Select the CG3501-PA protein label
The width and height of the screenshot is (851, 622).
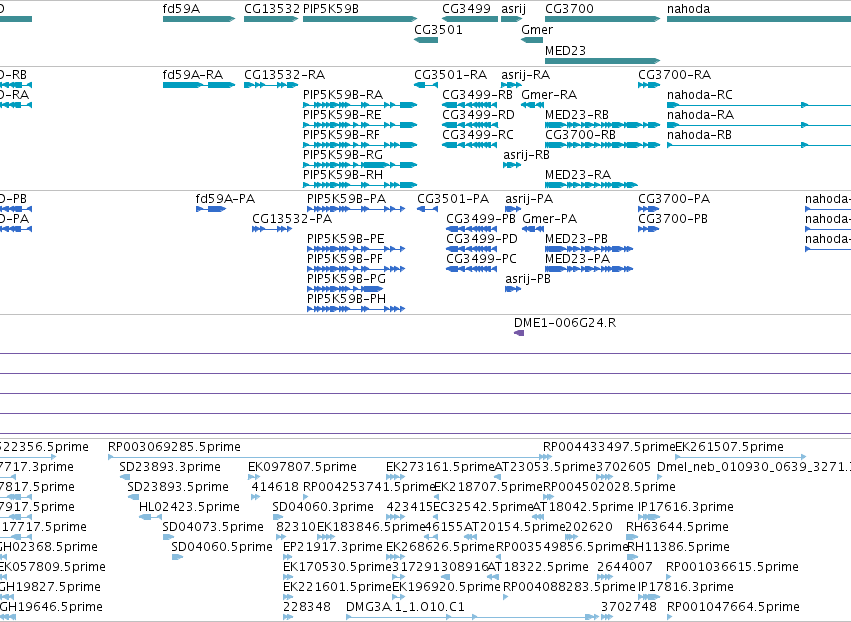point(453,199)
